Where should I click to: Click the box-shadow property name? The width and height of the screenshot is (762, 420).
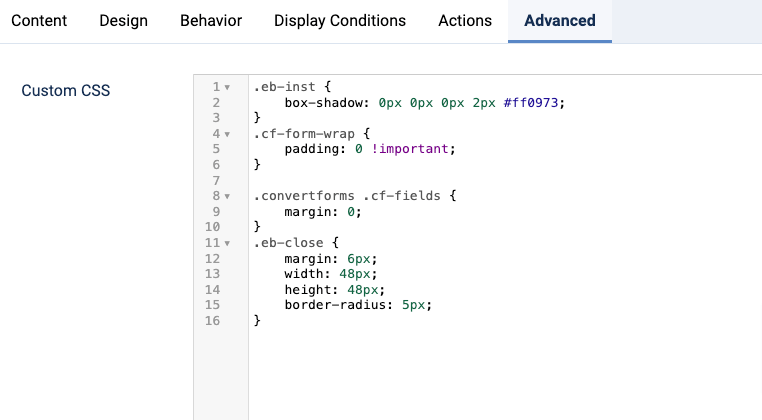(x=324, y=103)
